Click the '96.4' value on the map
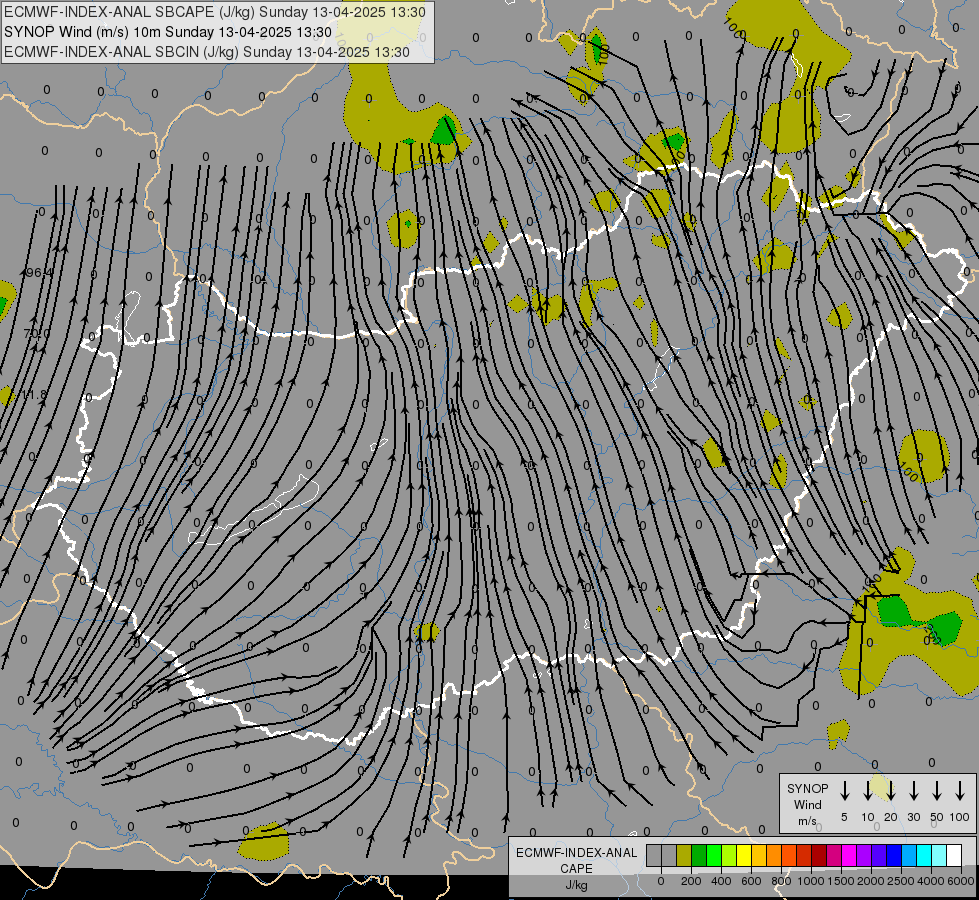Viewport: 979px width, 900px height. click(x=39, y=272)
